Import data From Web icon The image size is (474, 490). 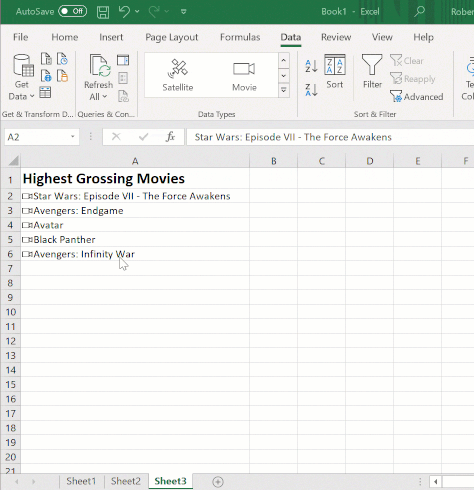[46, 76]
